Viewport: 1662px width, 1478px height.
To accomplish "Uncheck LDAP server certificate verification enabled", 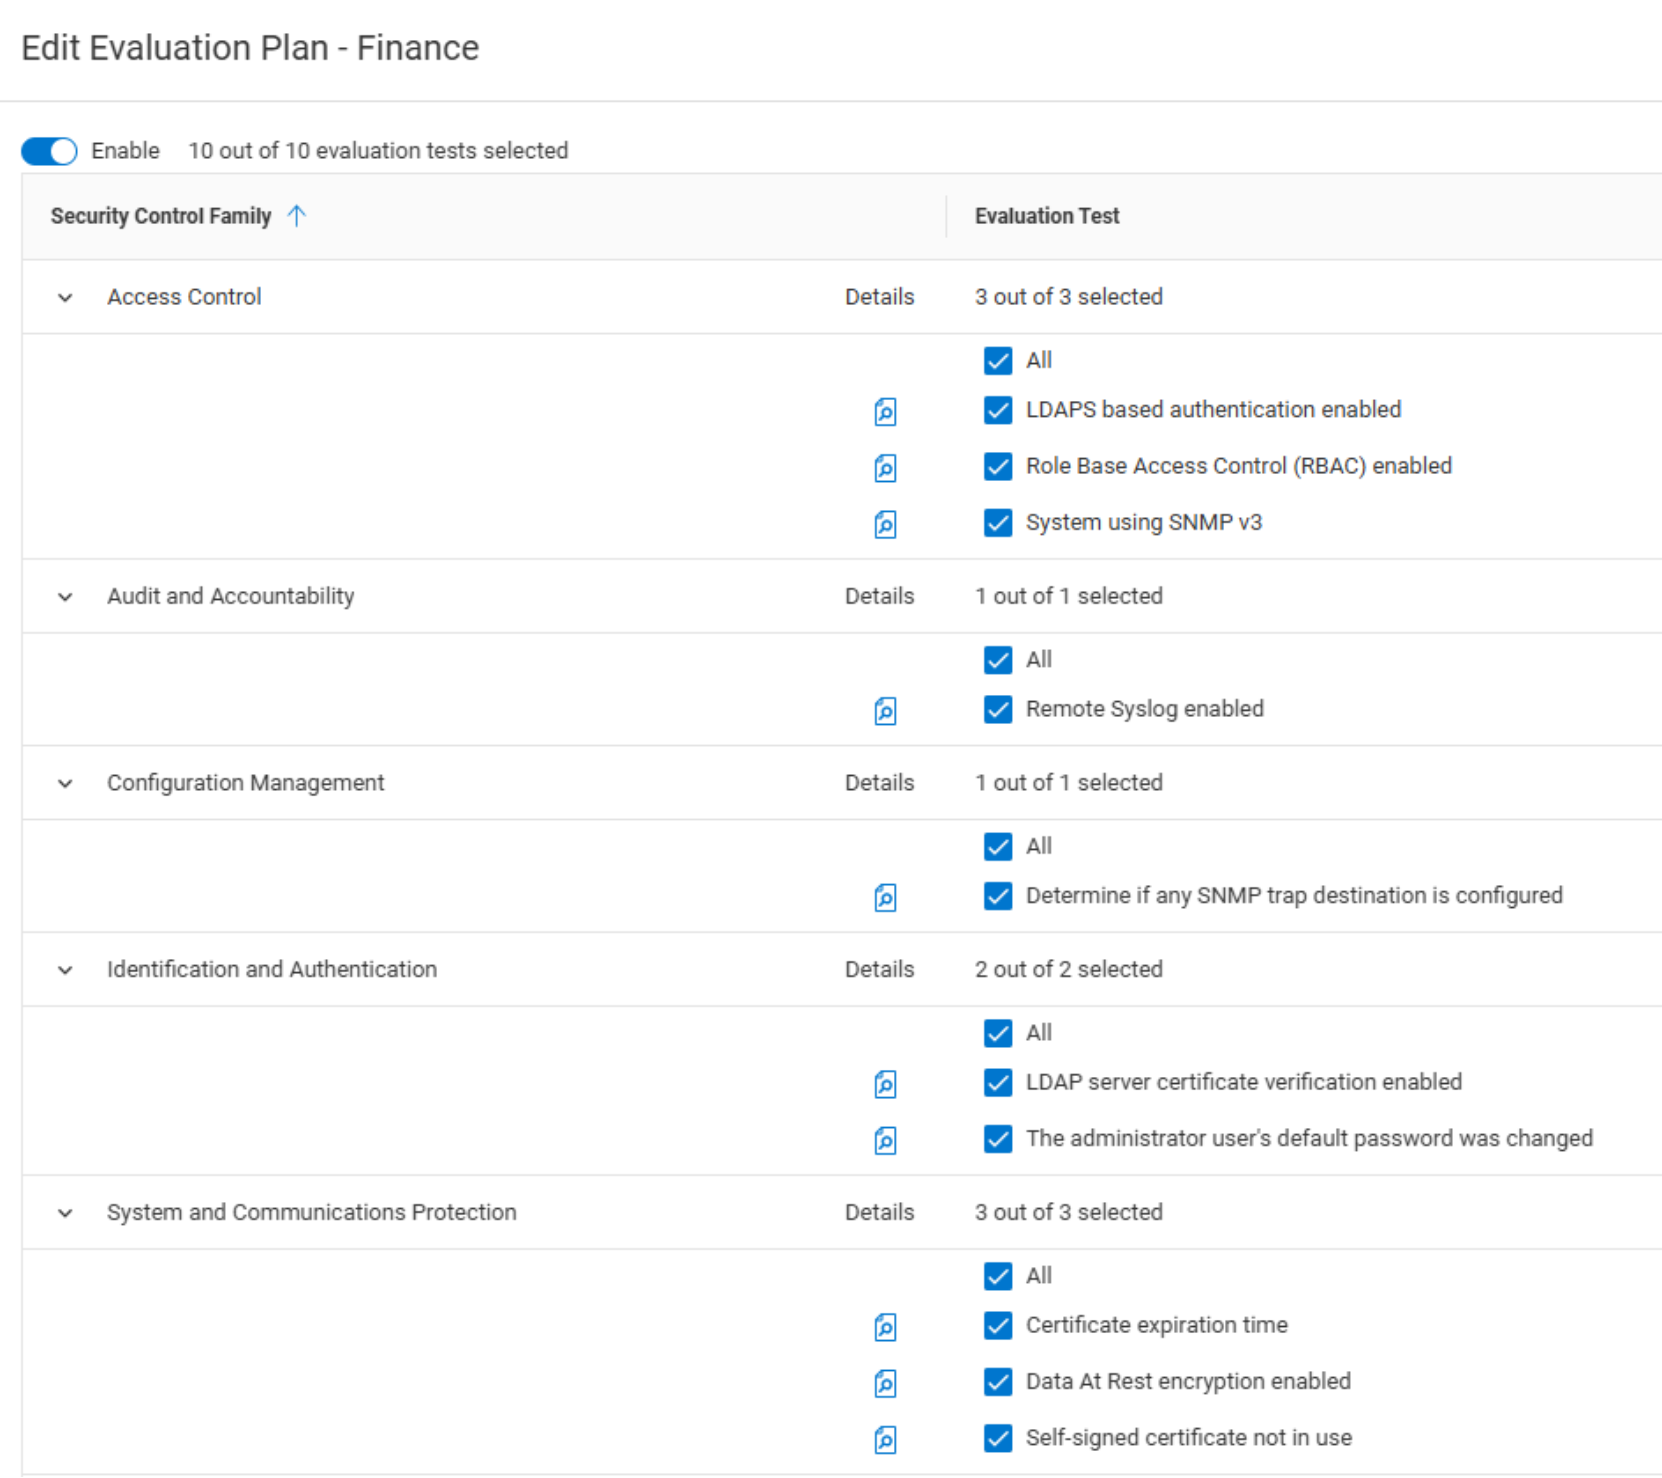I will click(x=998, y=1082).
